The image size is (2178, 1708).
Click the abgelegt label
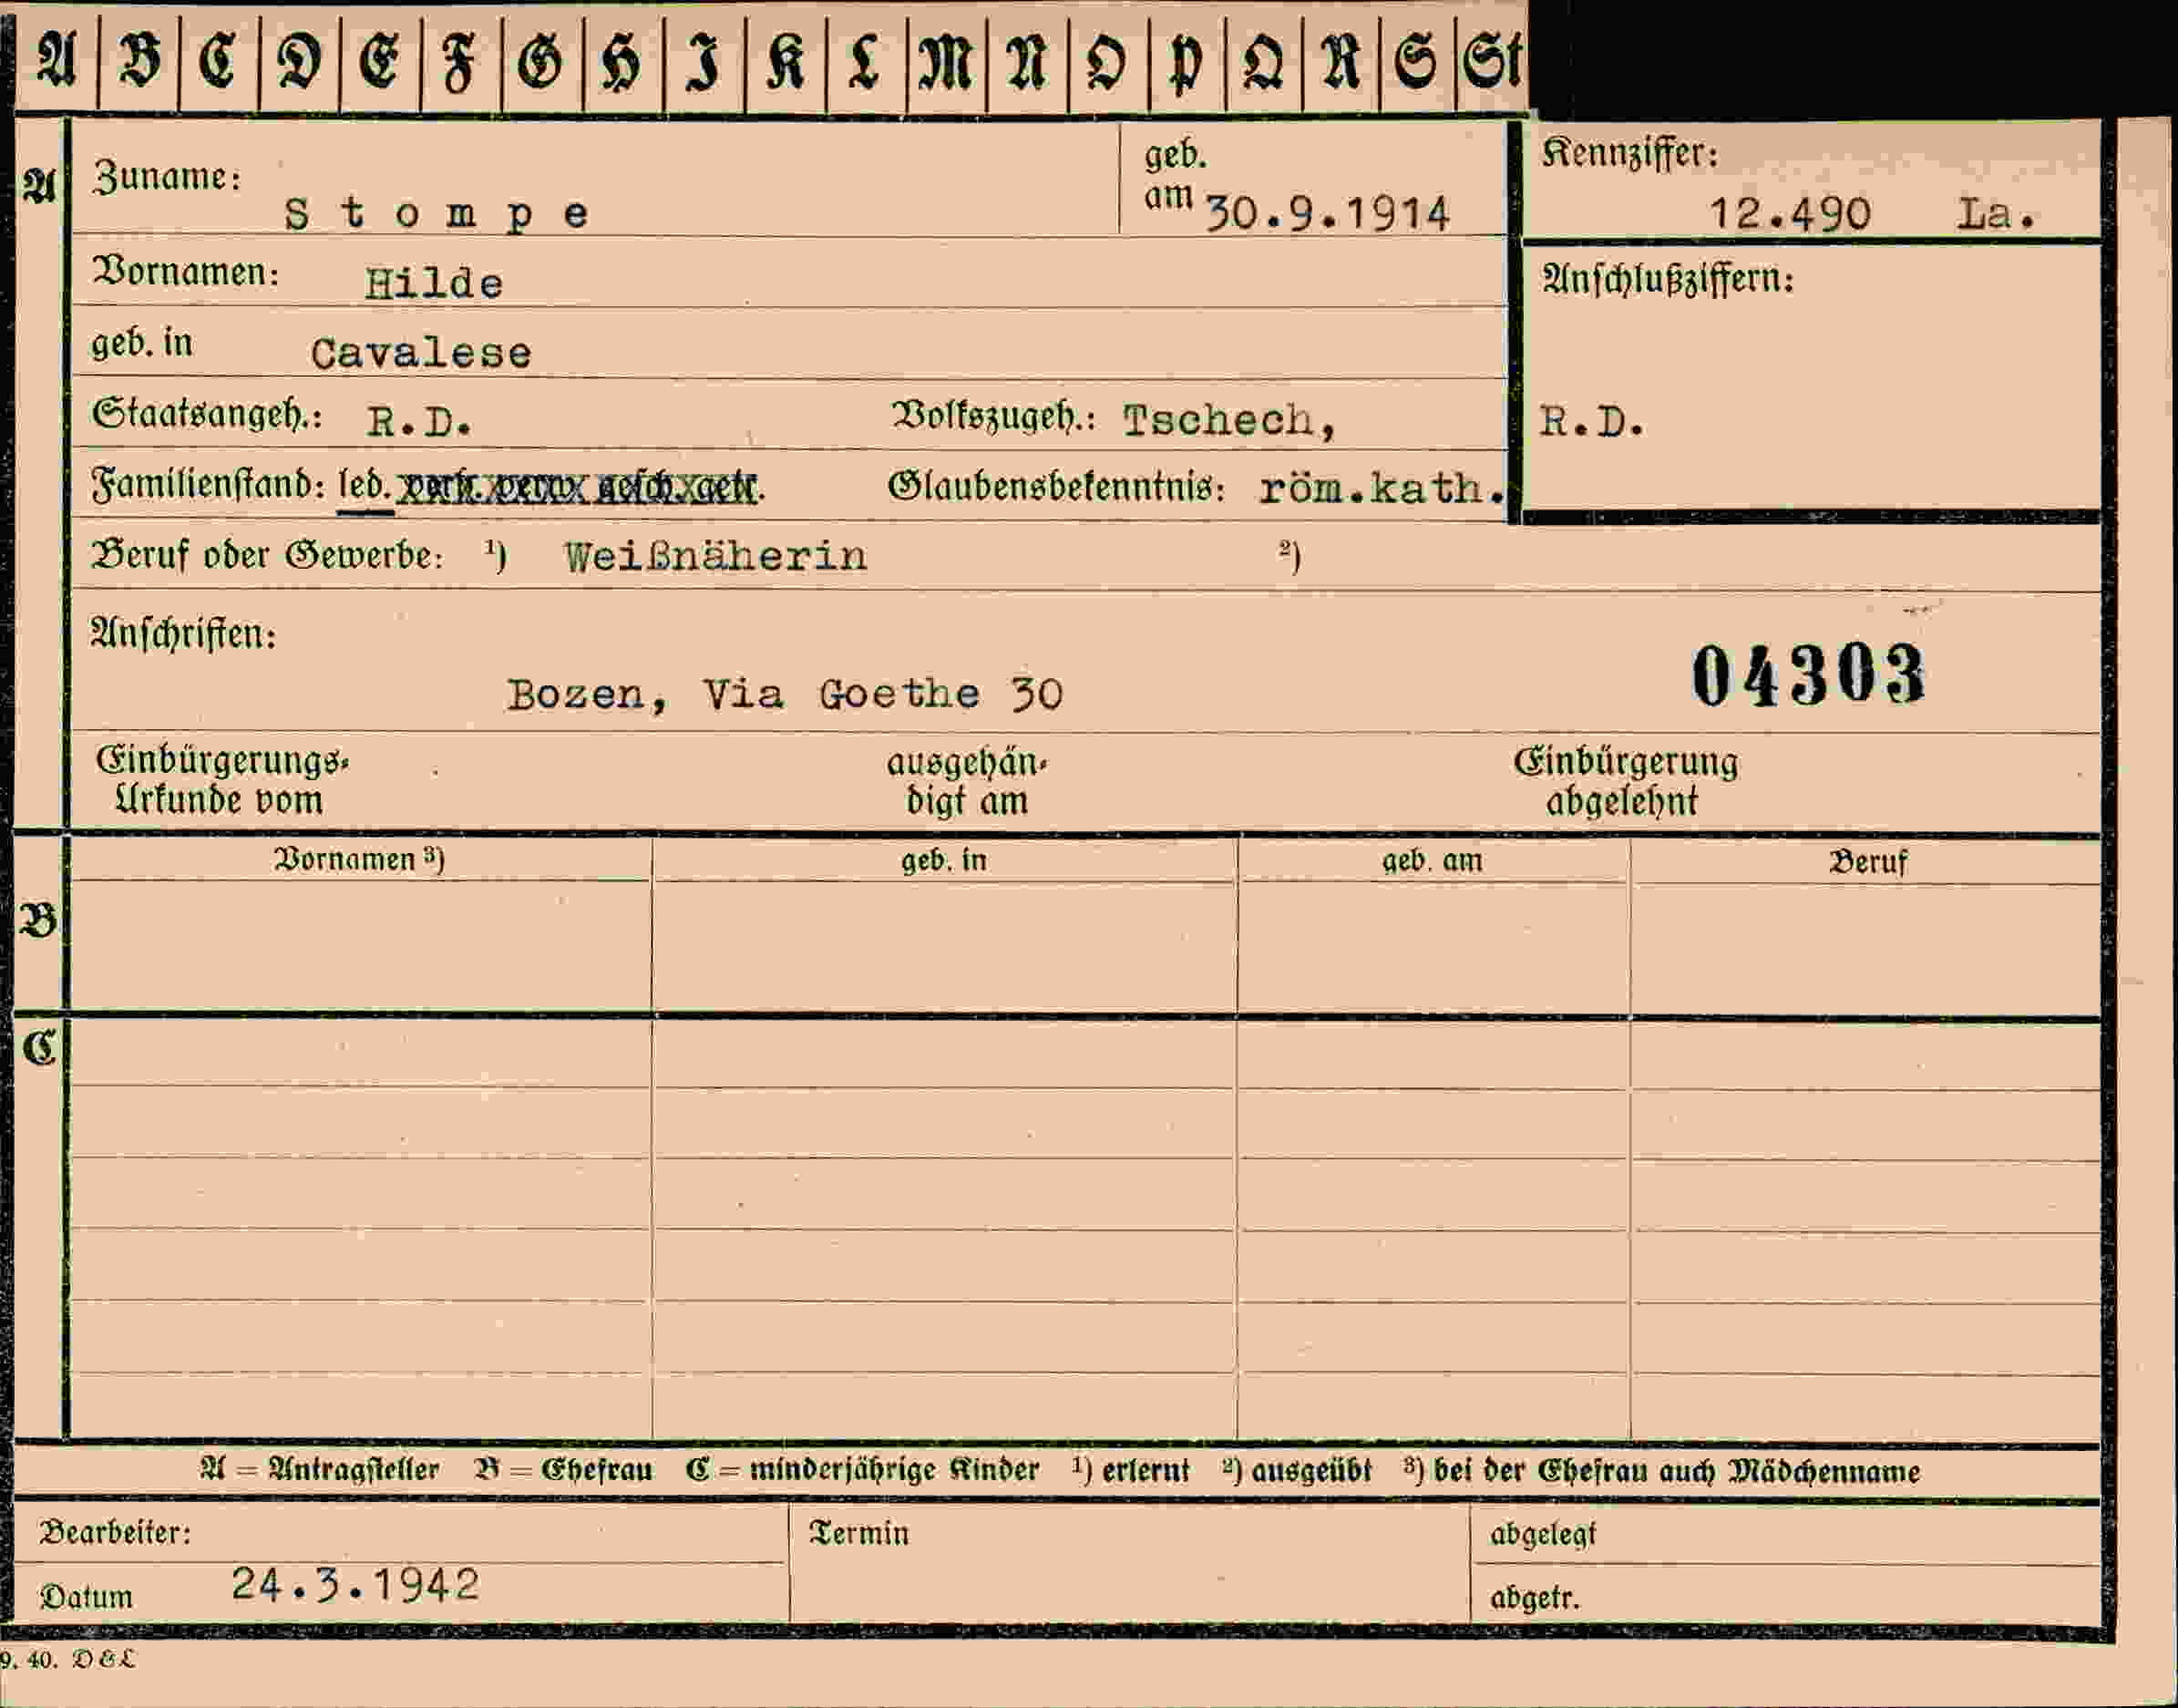tap(1543, 1534)
